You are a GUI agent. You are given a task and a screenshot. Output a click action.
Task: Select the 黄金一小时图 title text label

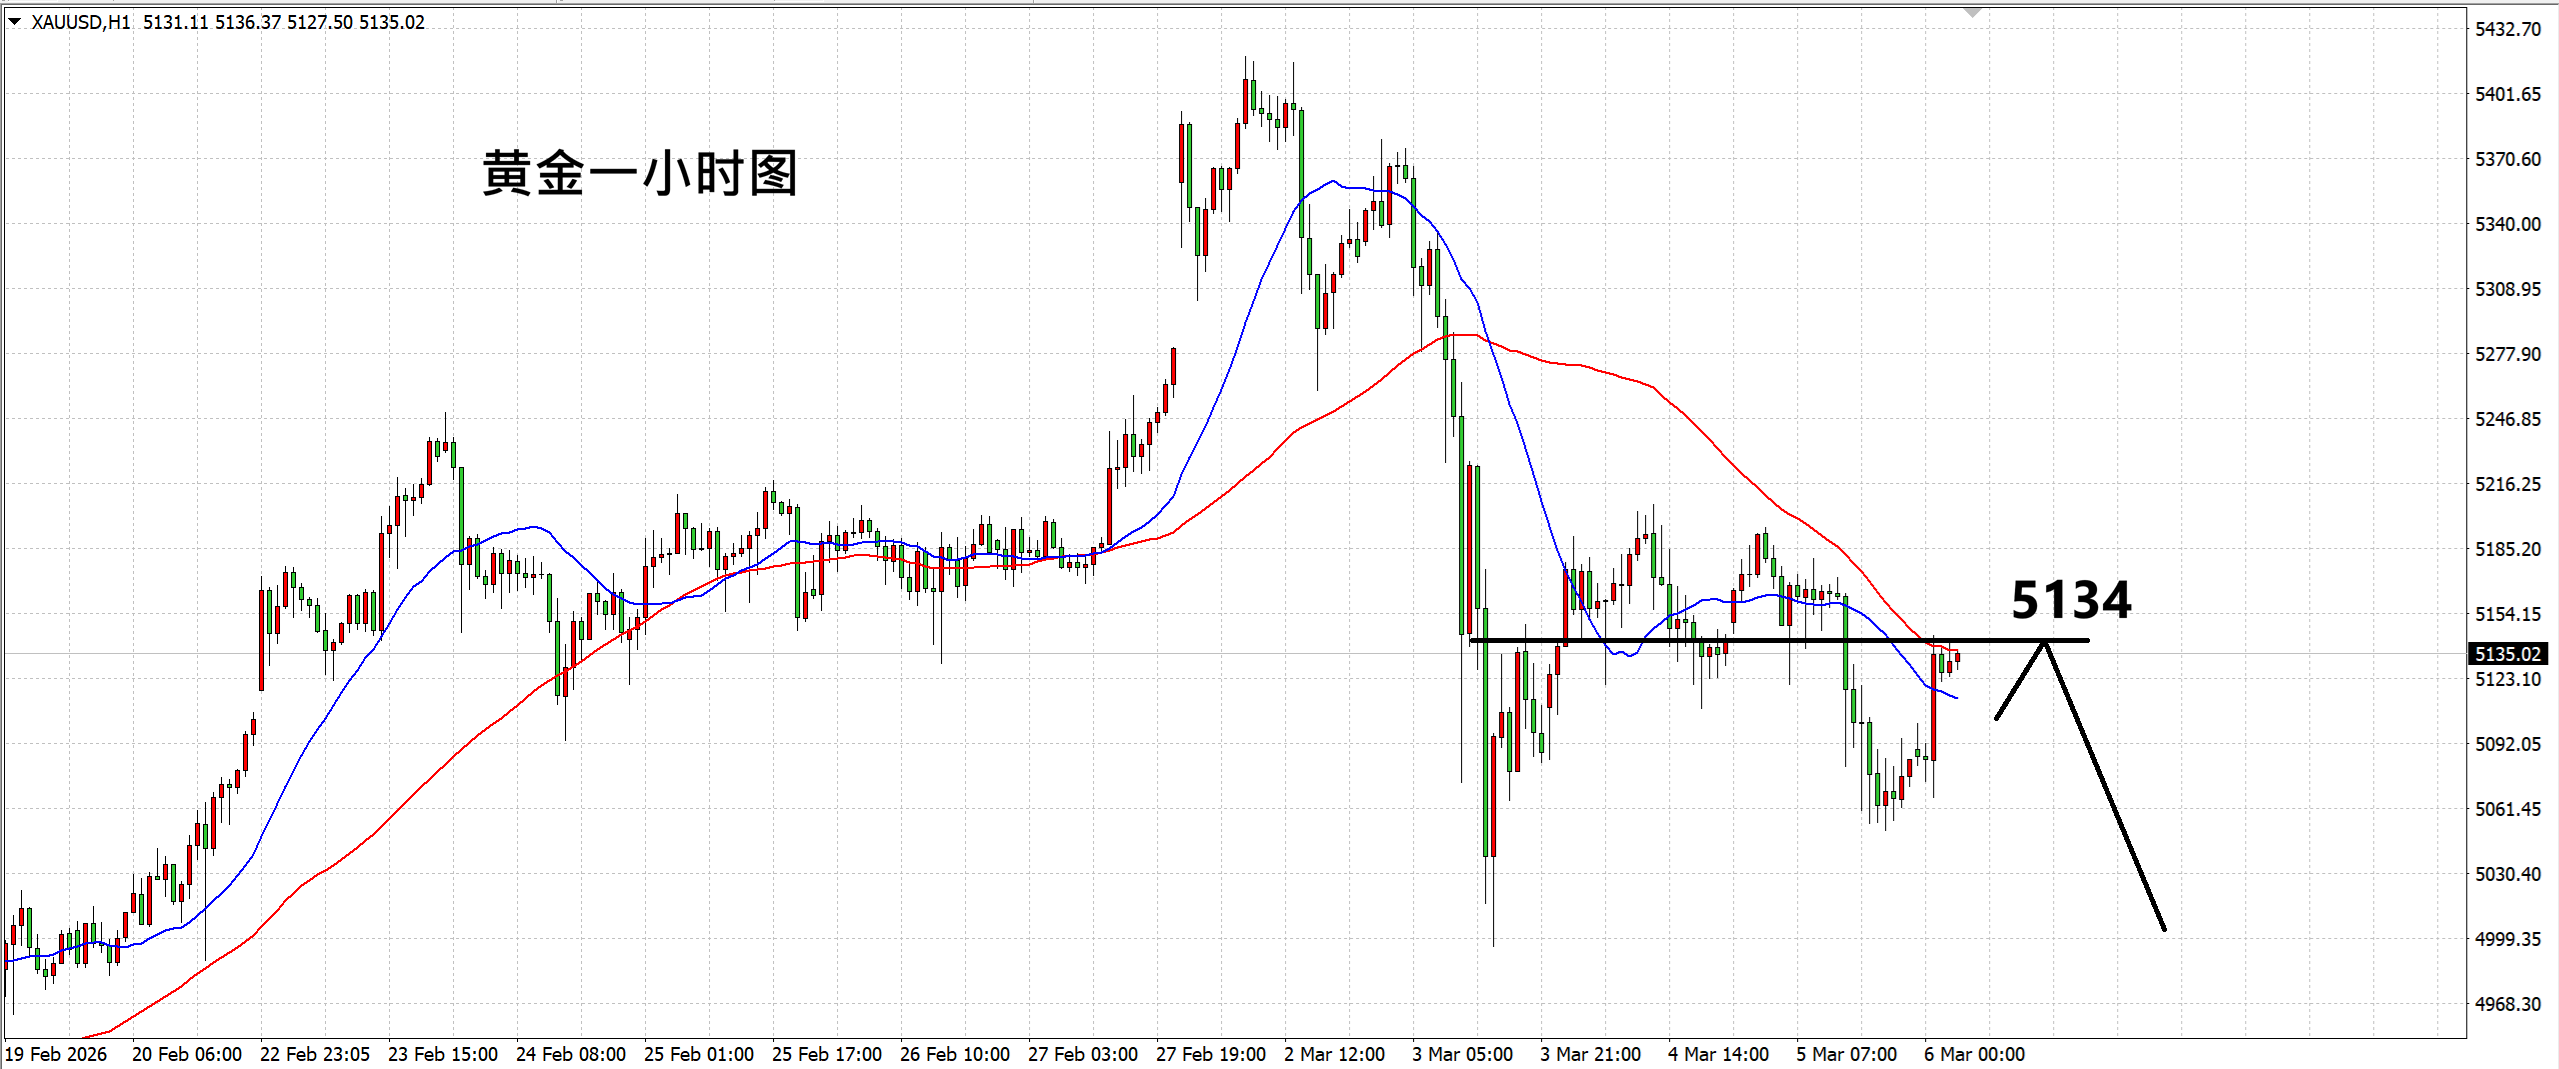tap(639, 174)
